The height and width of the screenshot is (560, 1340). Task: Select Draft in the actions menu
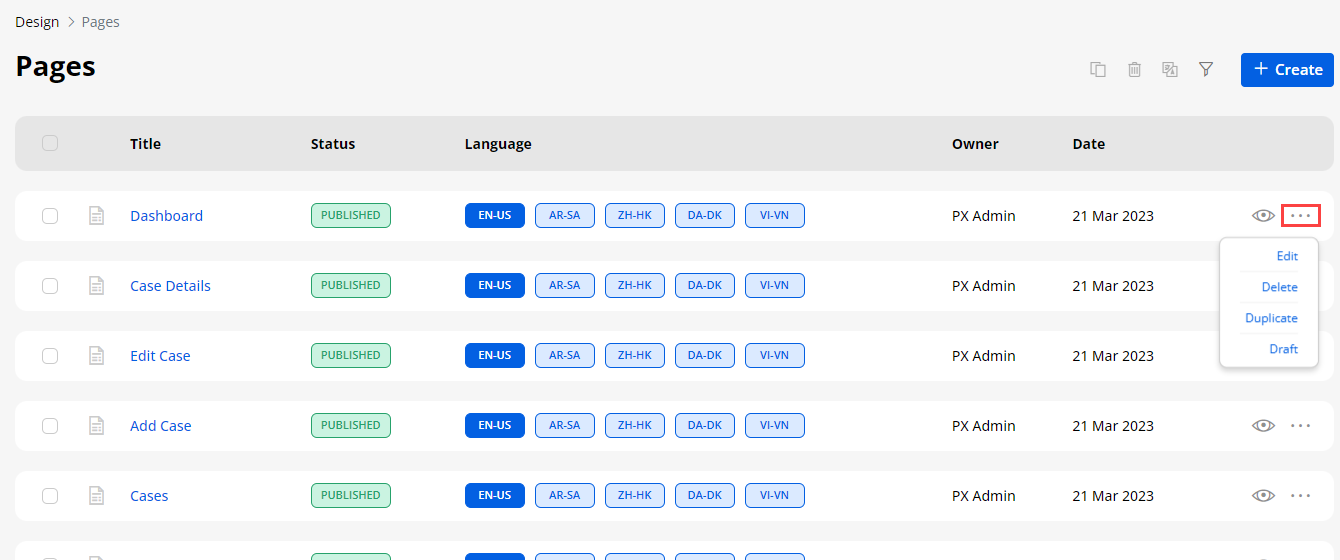tap(1283, 349)
